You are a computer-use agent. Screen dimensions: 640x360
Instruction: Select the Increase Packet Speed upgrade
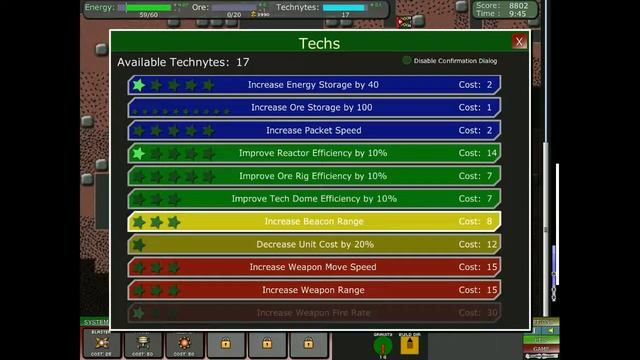pyautogui.click(x=314, y=131)
